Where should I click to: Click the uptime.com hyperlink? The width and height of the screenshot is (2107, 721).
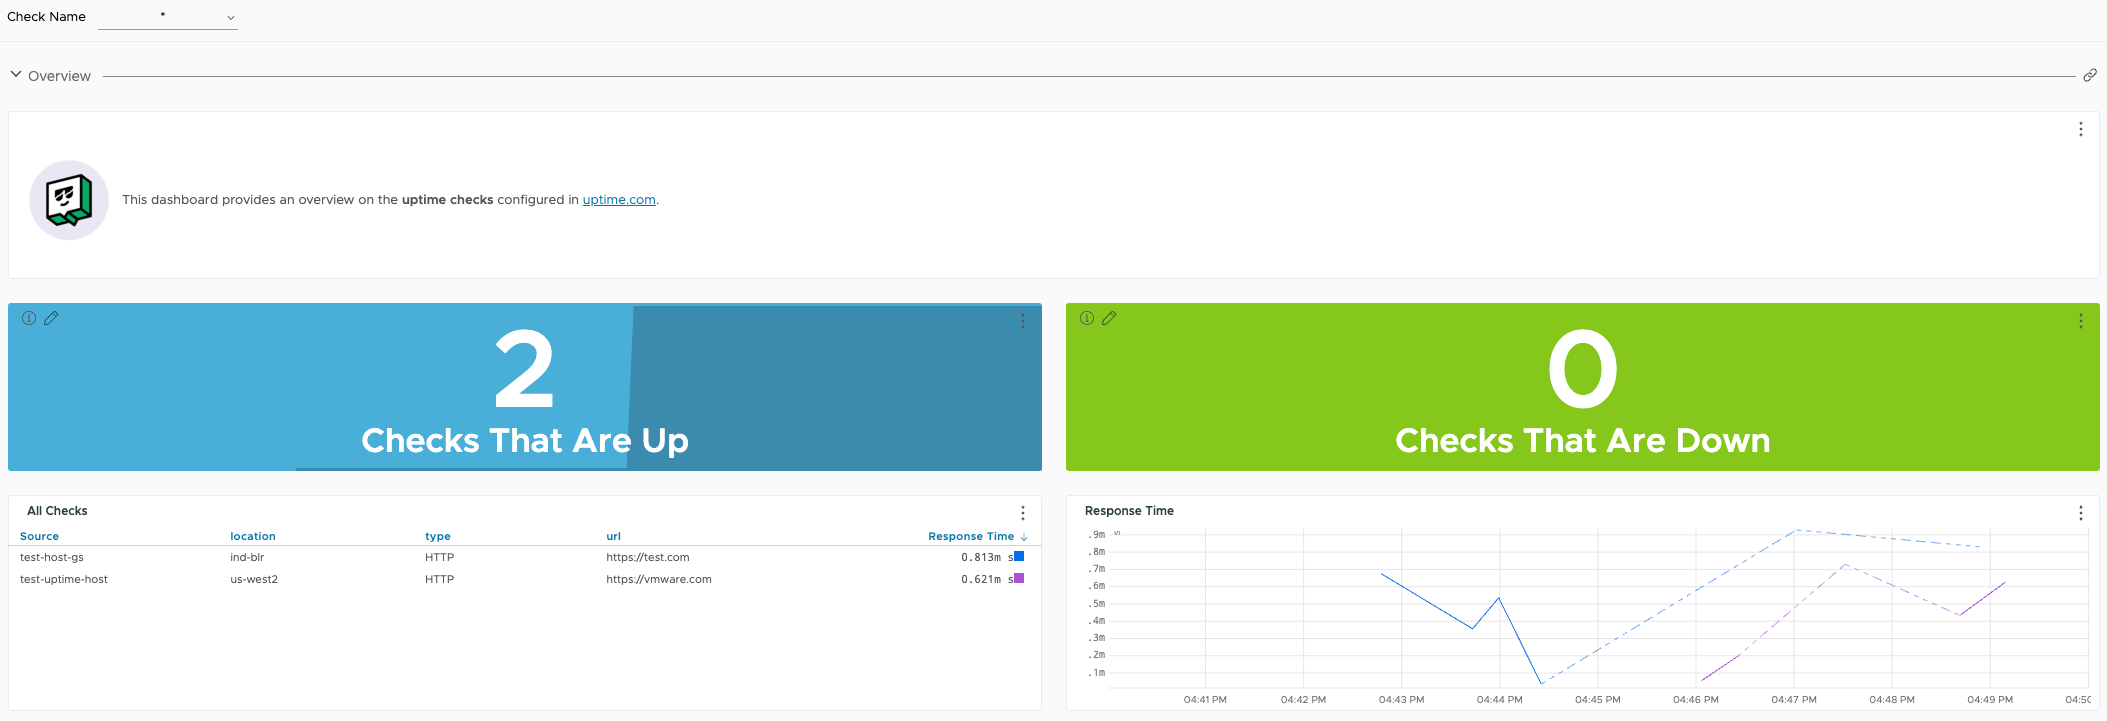619,200
